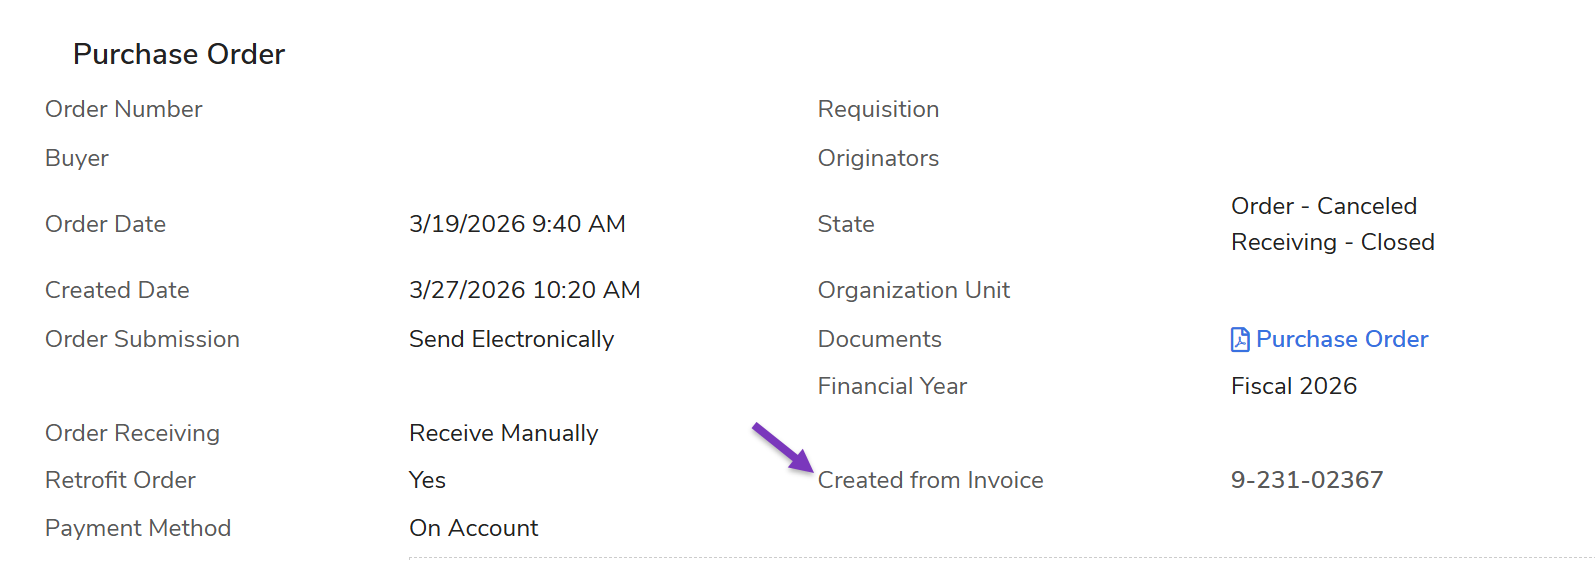
Task: Click the Requisition field label
Action: (878, 109)
